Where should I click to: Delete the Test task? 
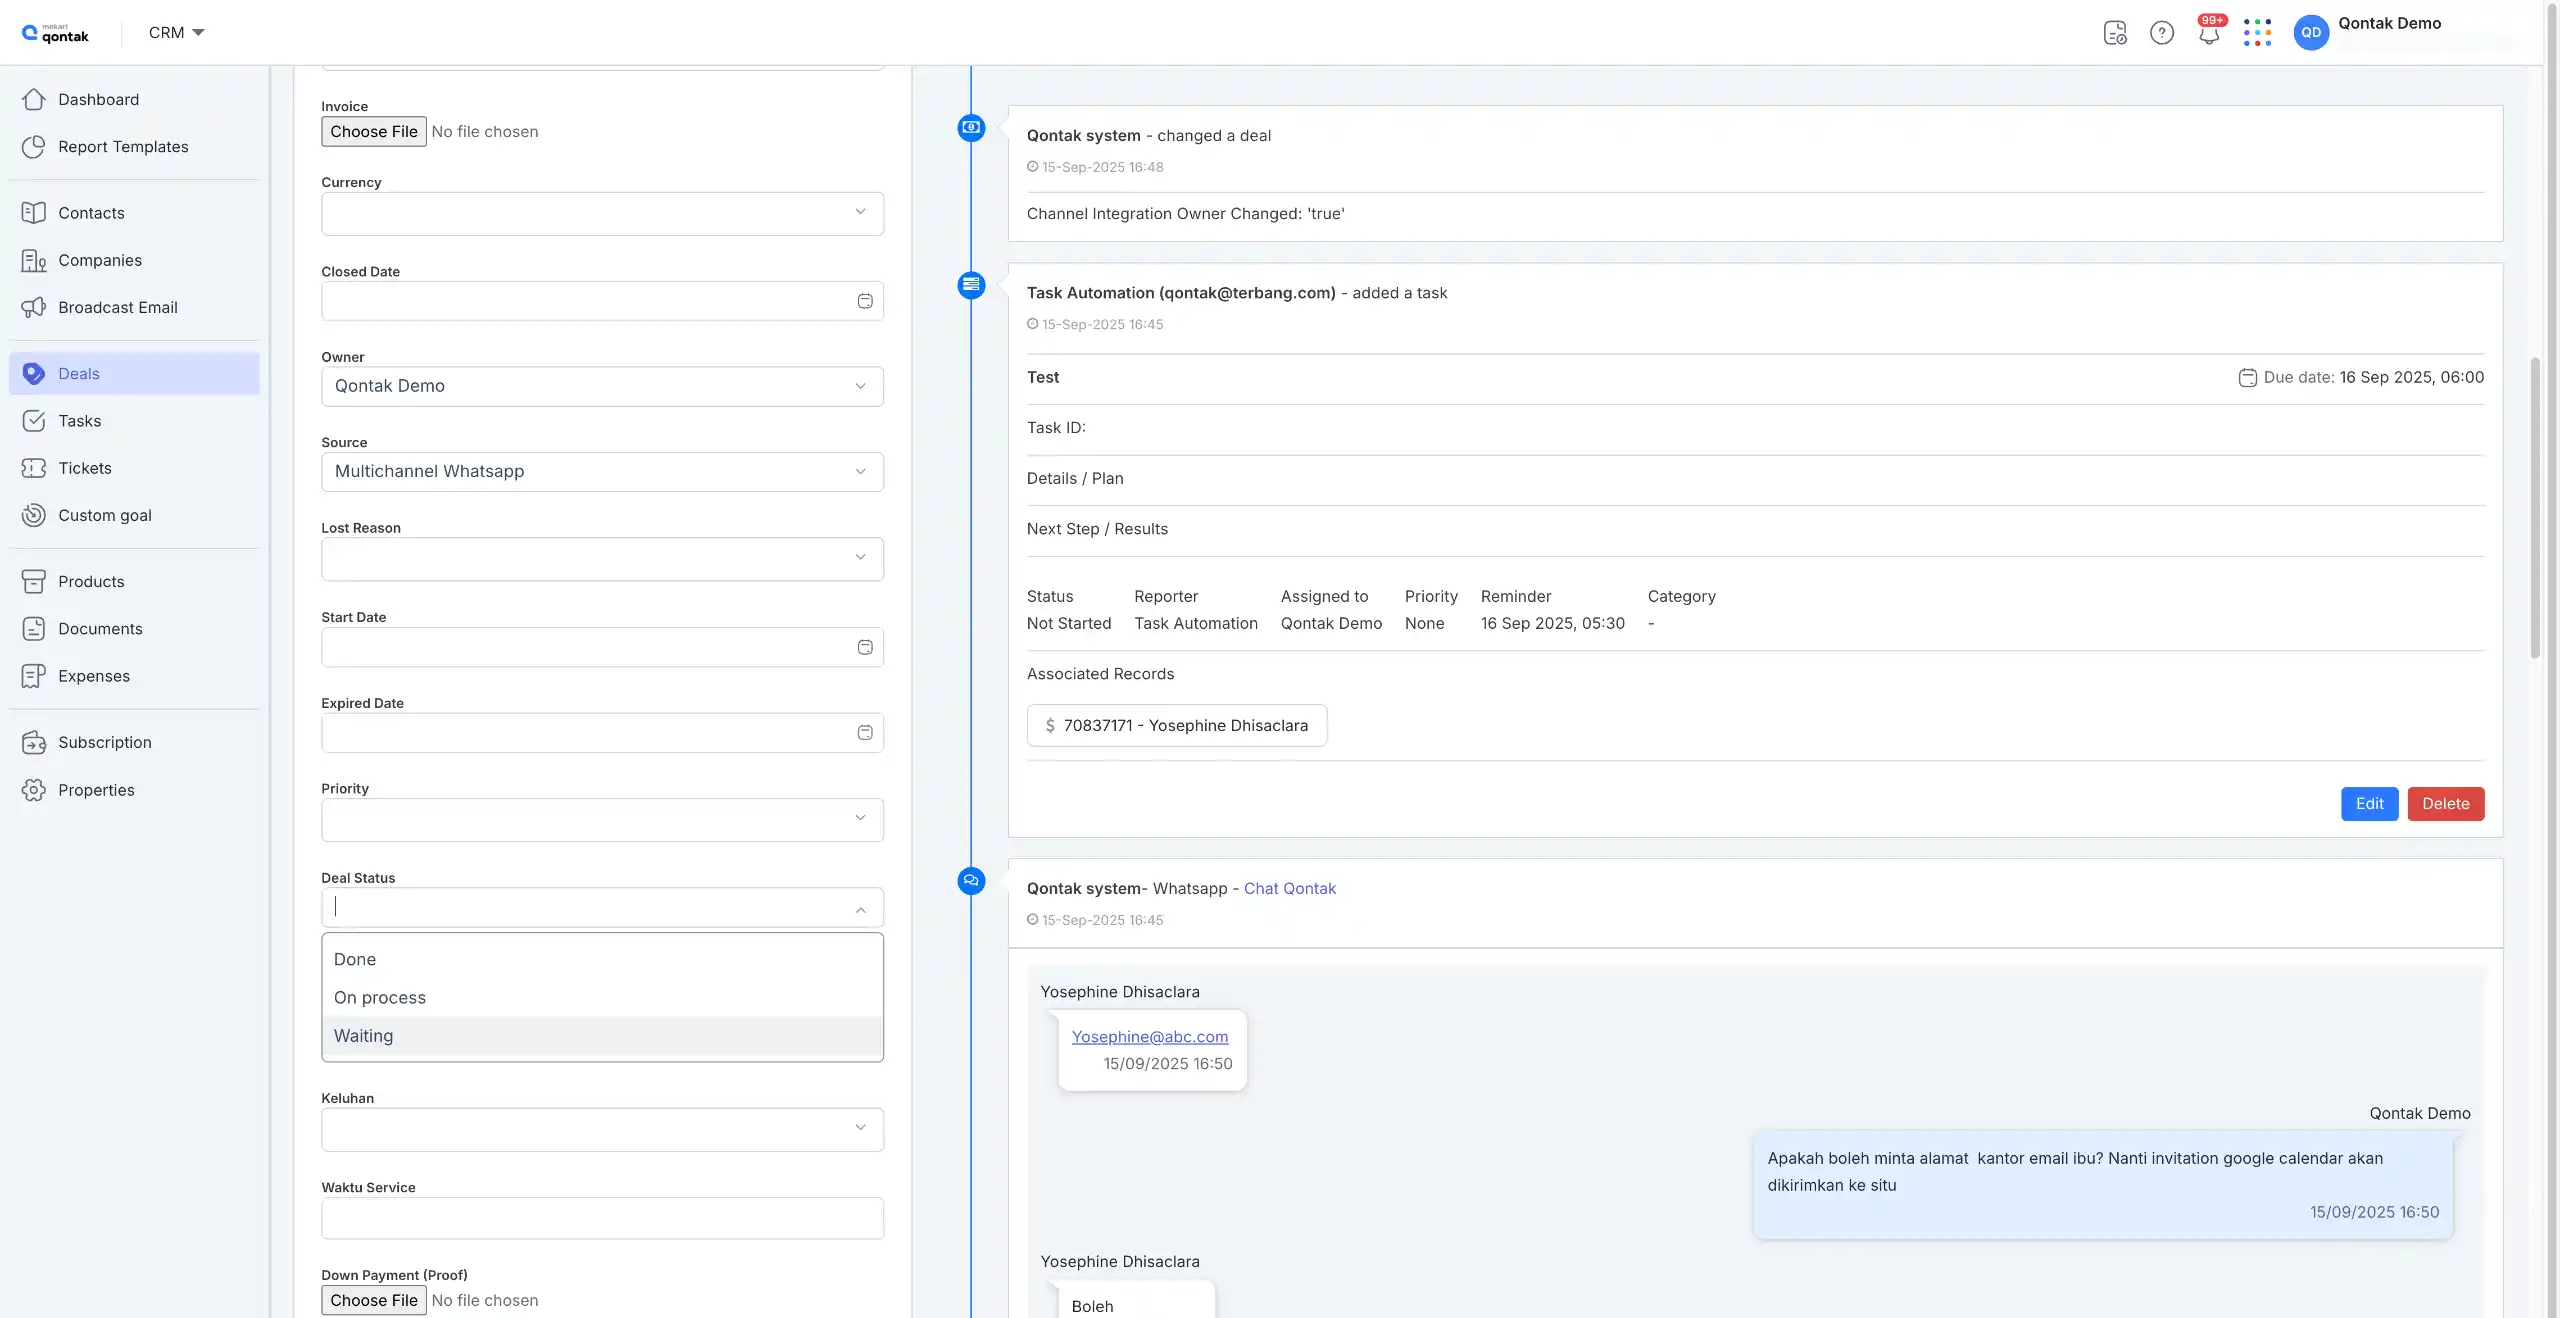pos(2445,804)
